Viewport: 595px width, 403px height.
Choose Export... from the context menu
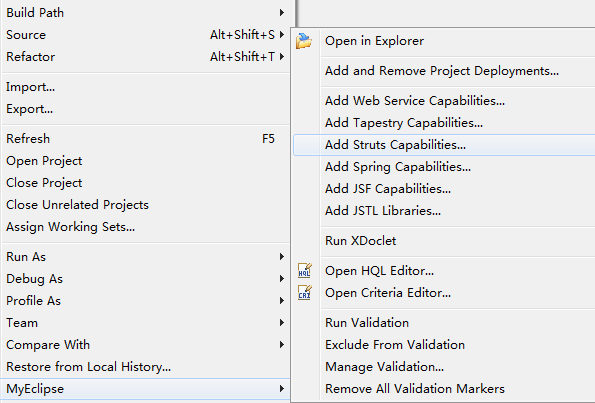(x=146, y=109)
